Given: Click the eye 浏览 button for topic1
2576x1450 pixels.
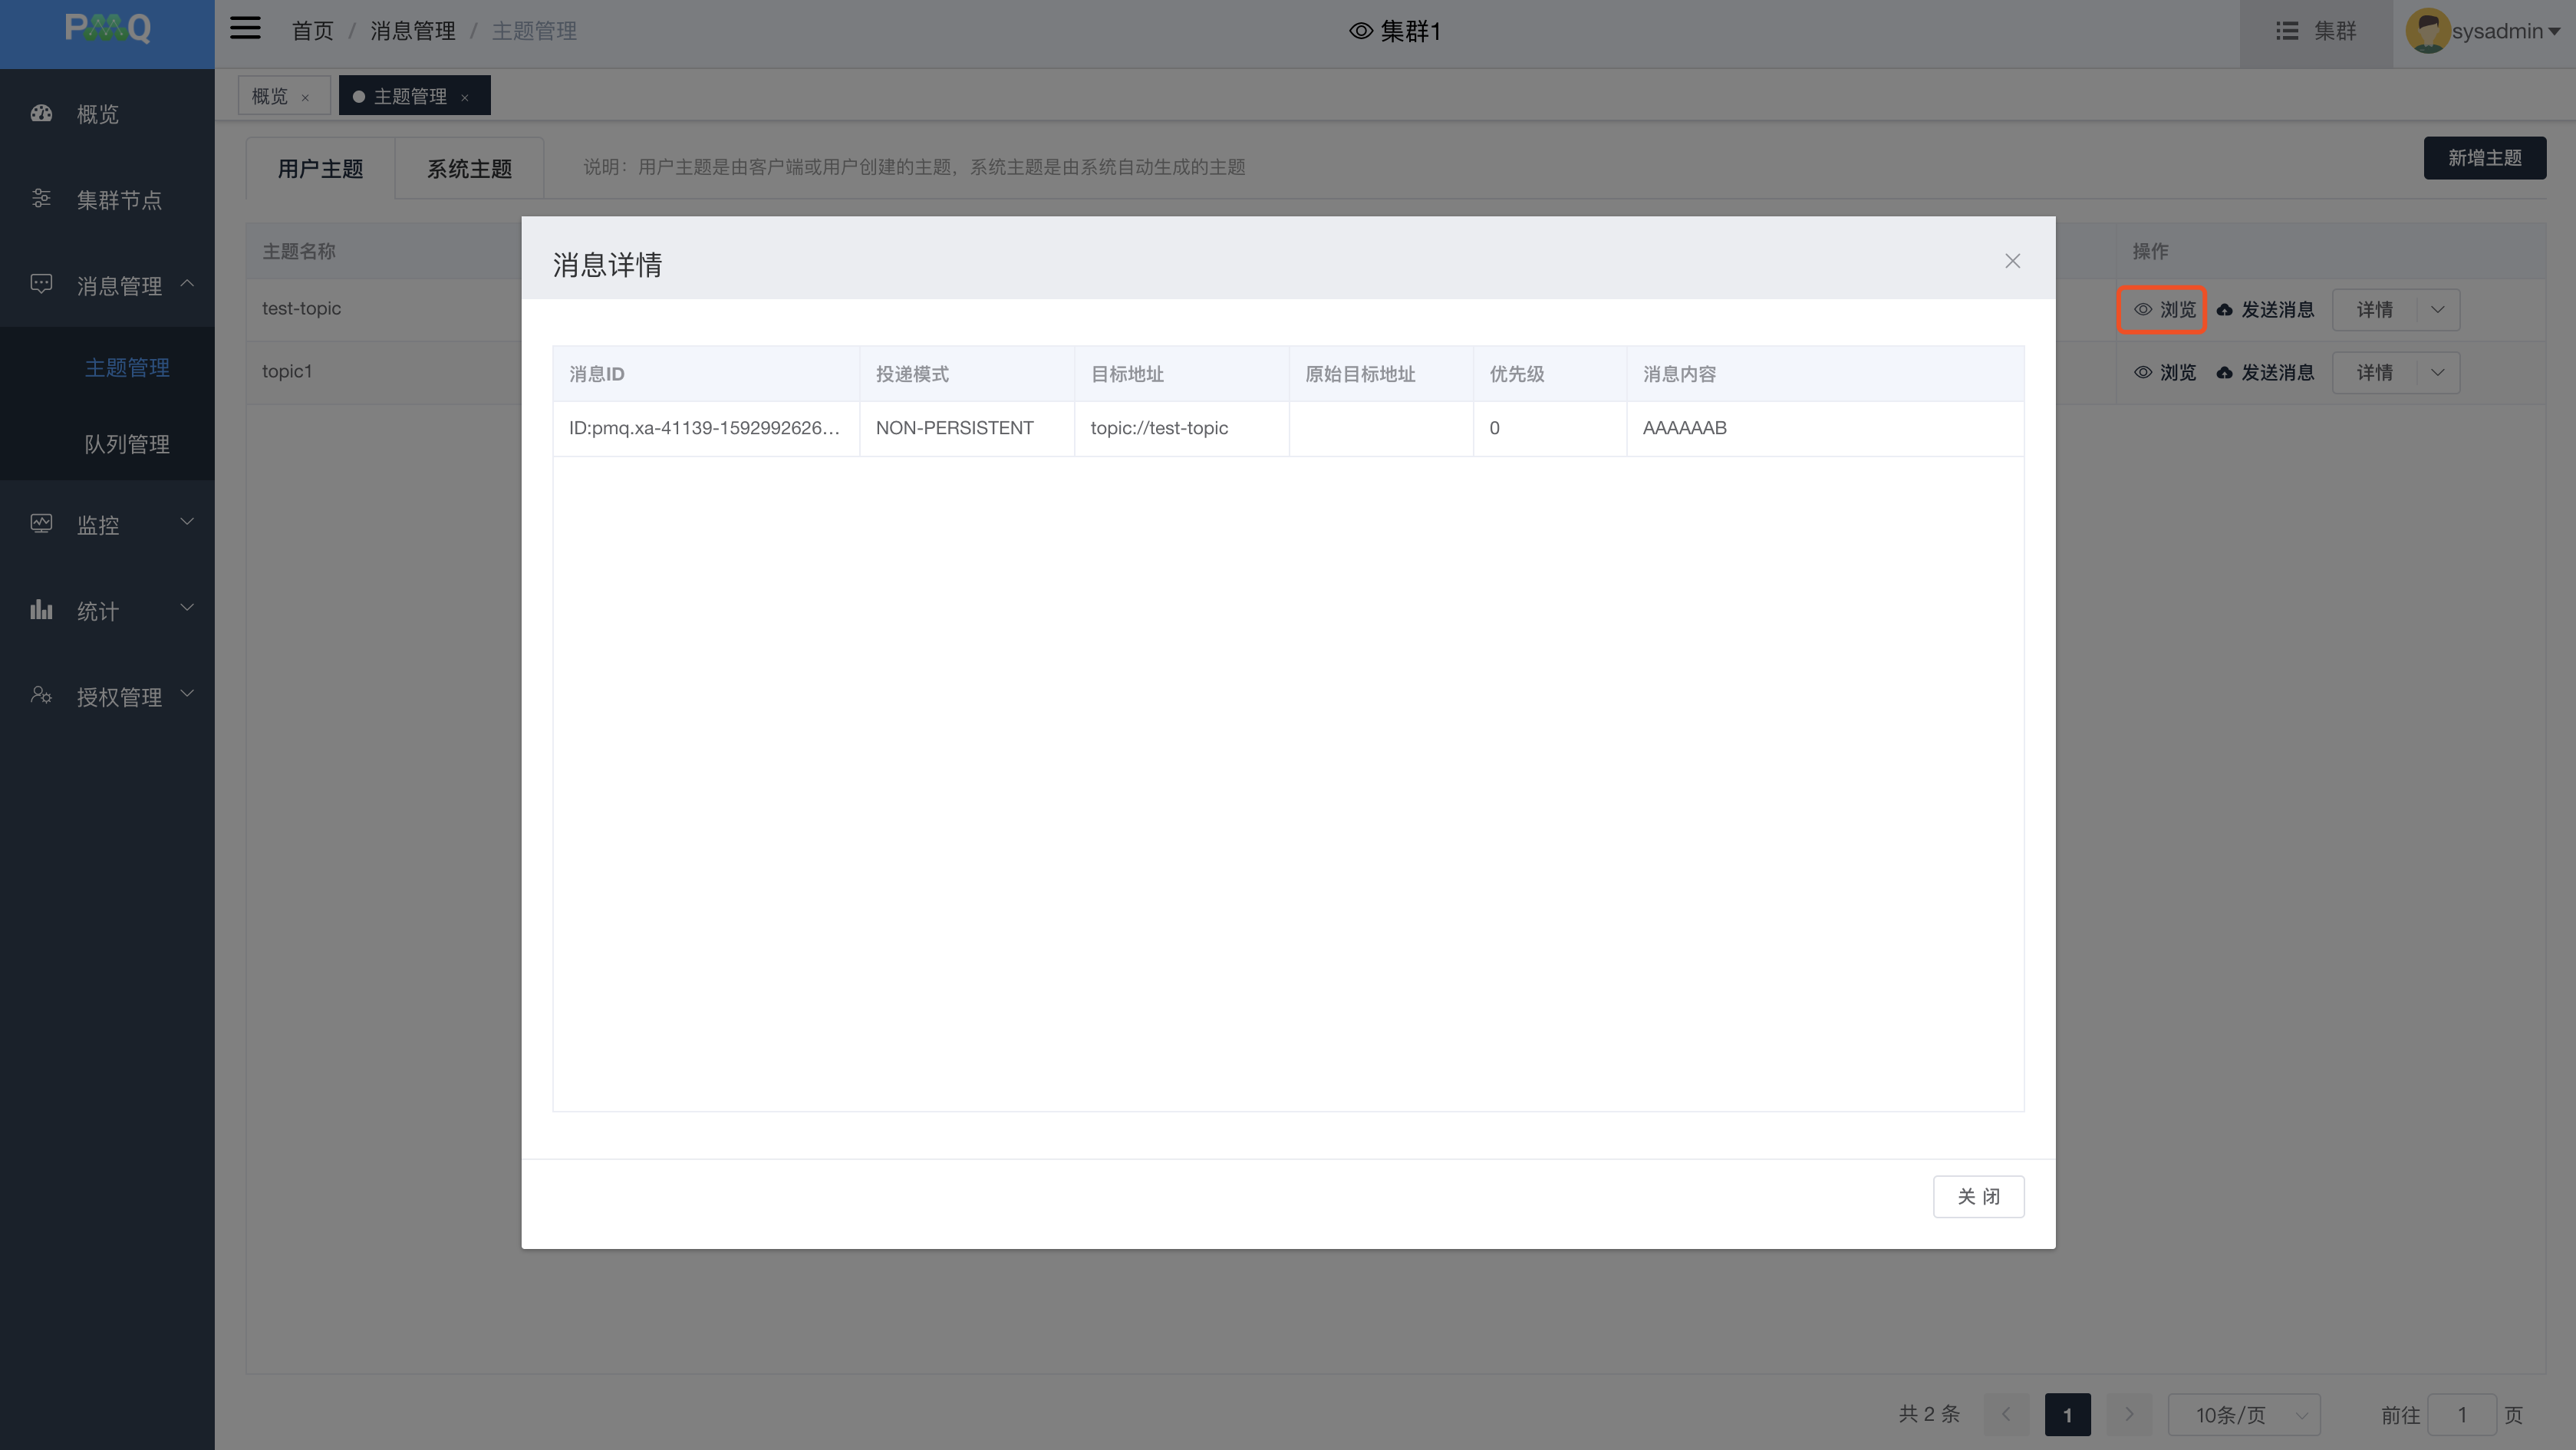Looking at the screenshot, I should click(x=2165, y=373).
